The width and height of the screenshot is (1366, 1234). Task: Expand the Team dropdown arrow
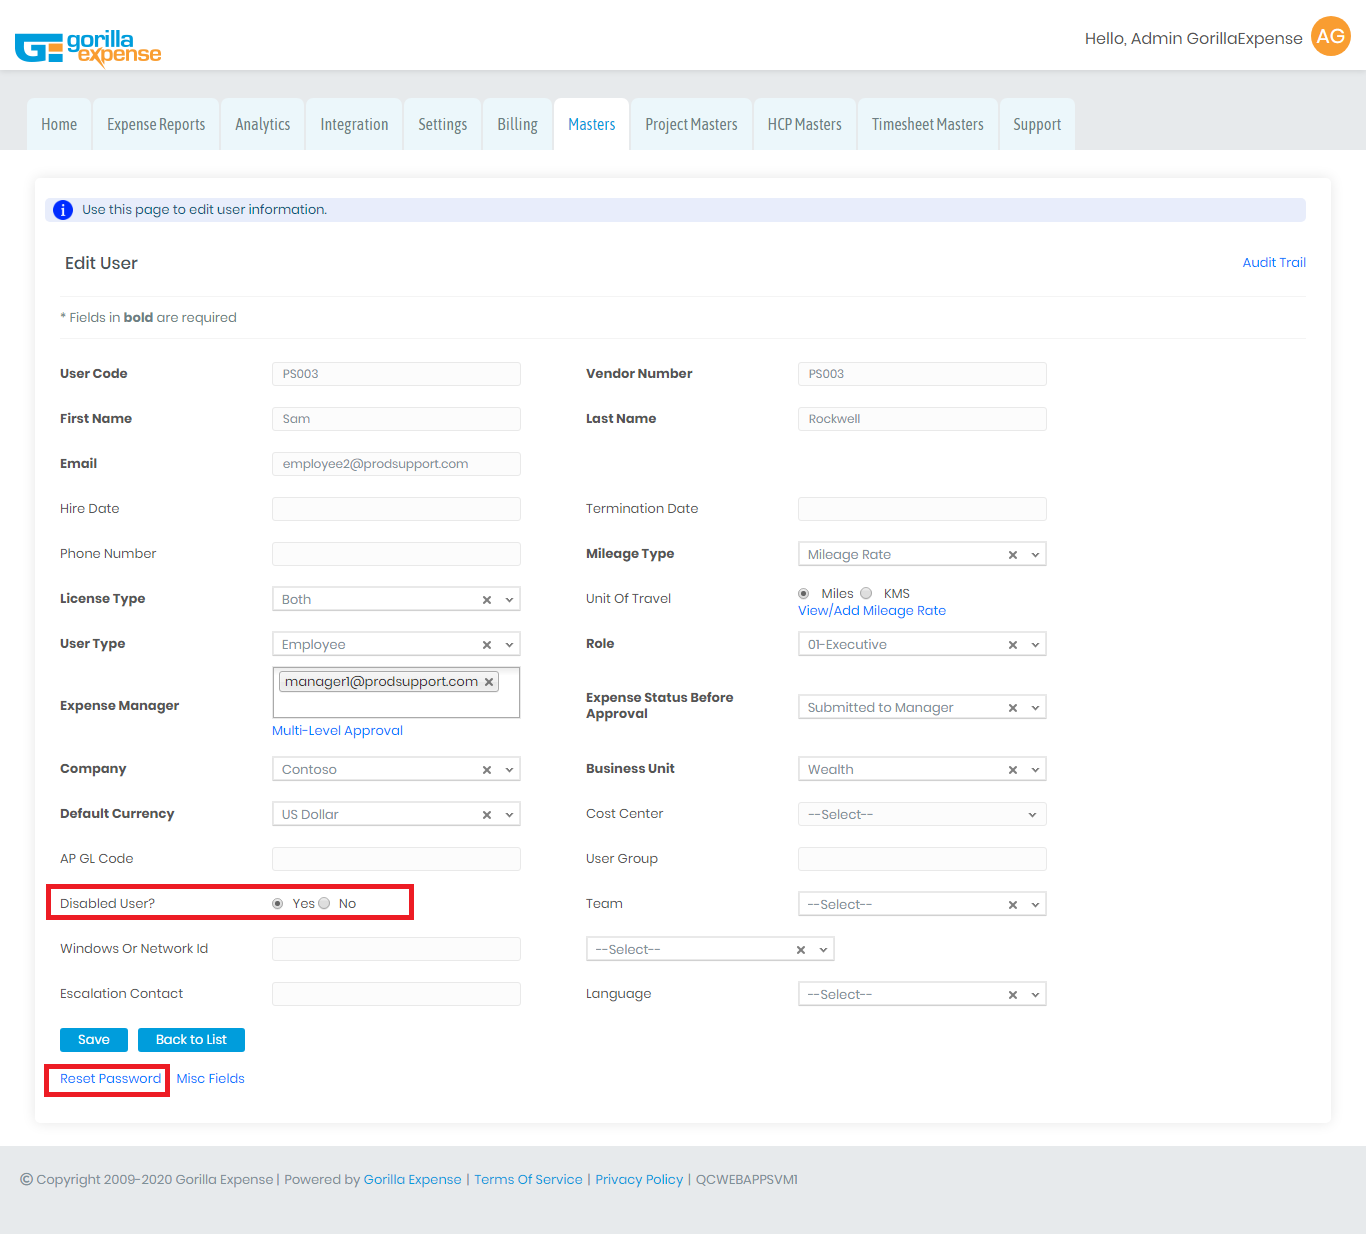point(1035,905)
